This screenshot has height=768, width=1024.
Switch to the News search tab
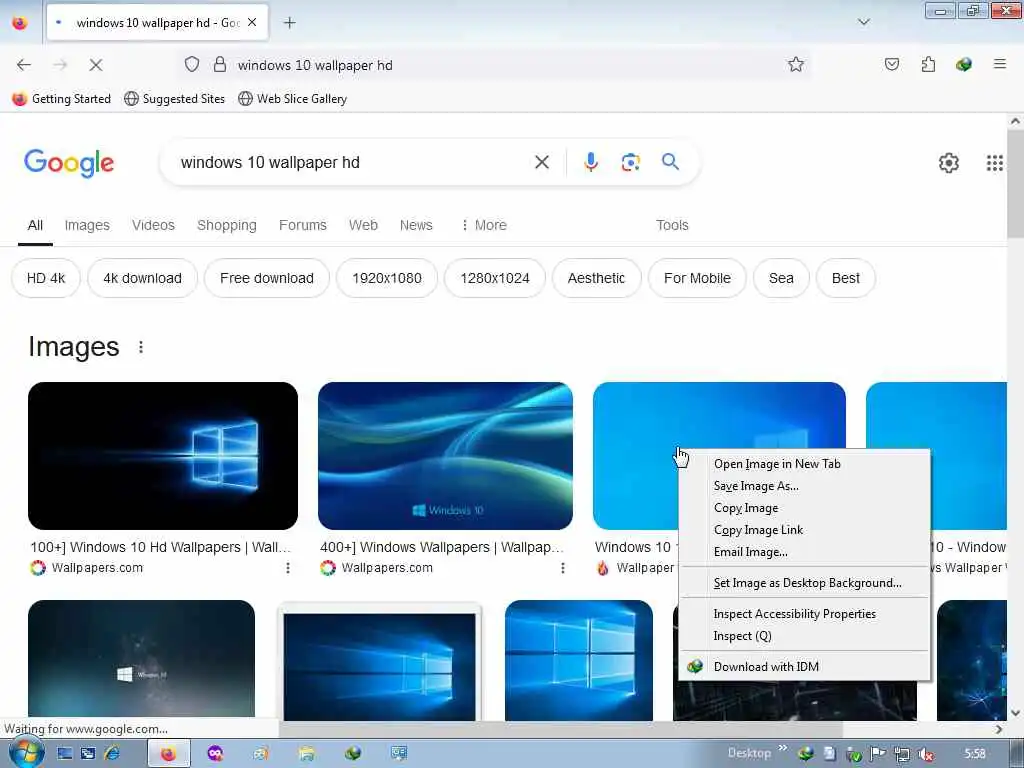[x=416, y=225]
